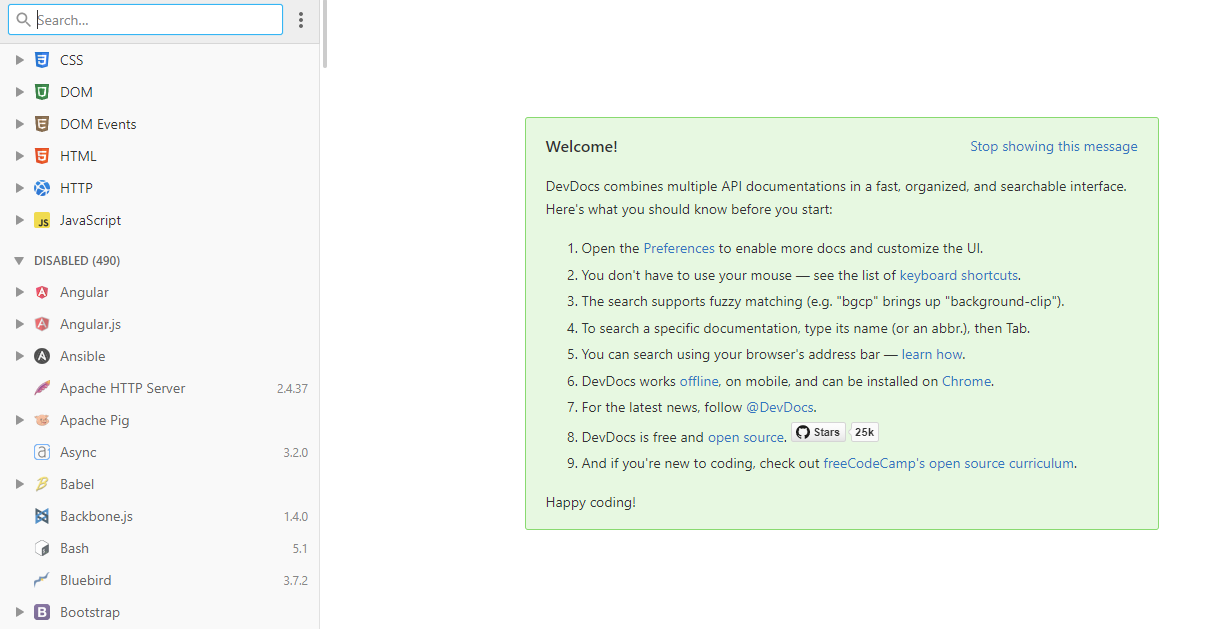This screenshot has width=1210, height=629.
Task: Expand the Apache Pig arrow
Action: (19, 420)
